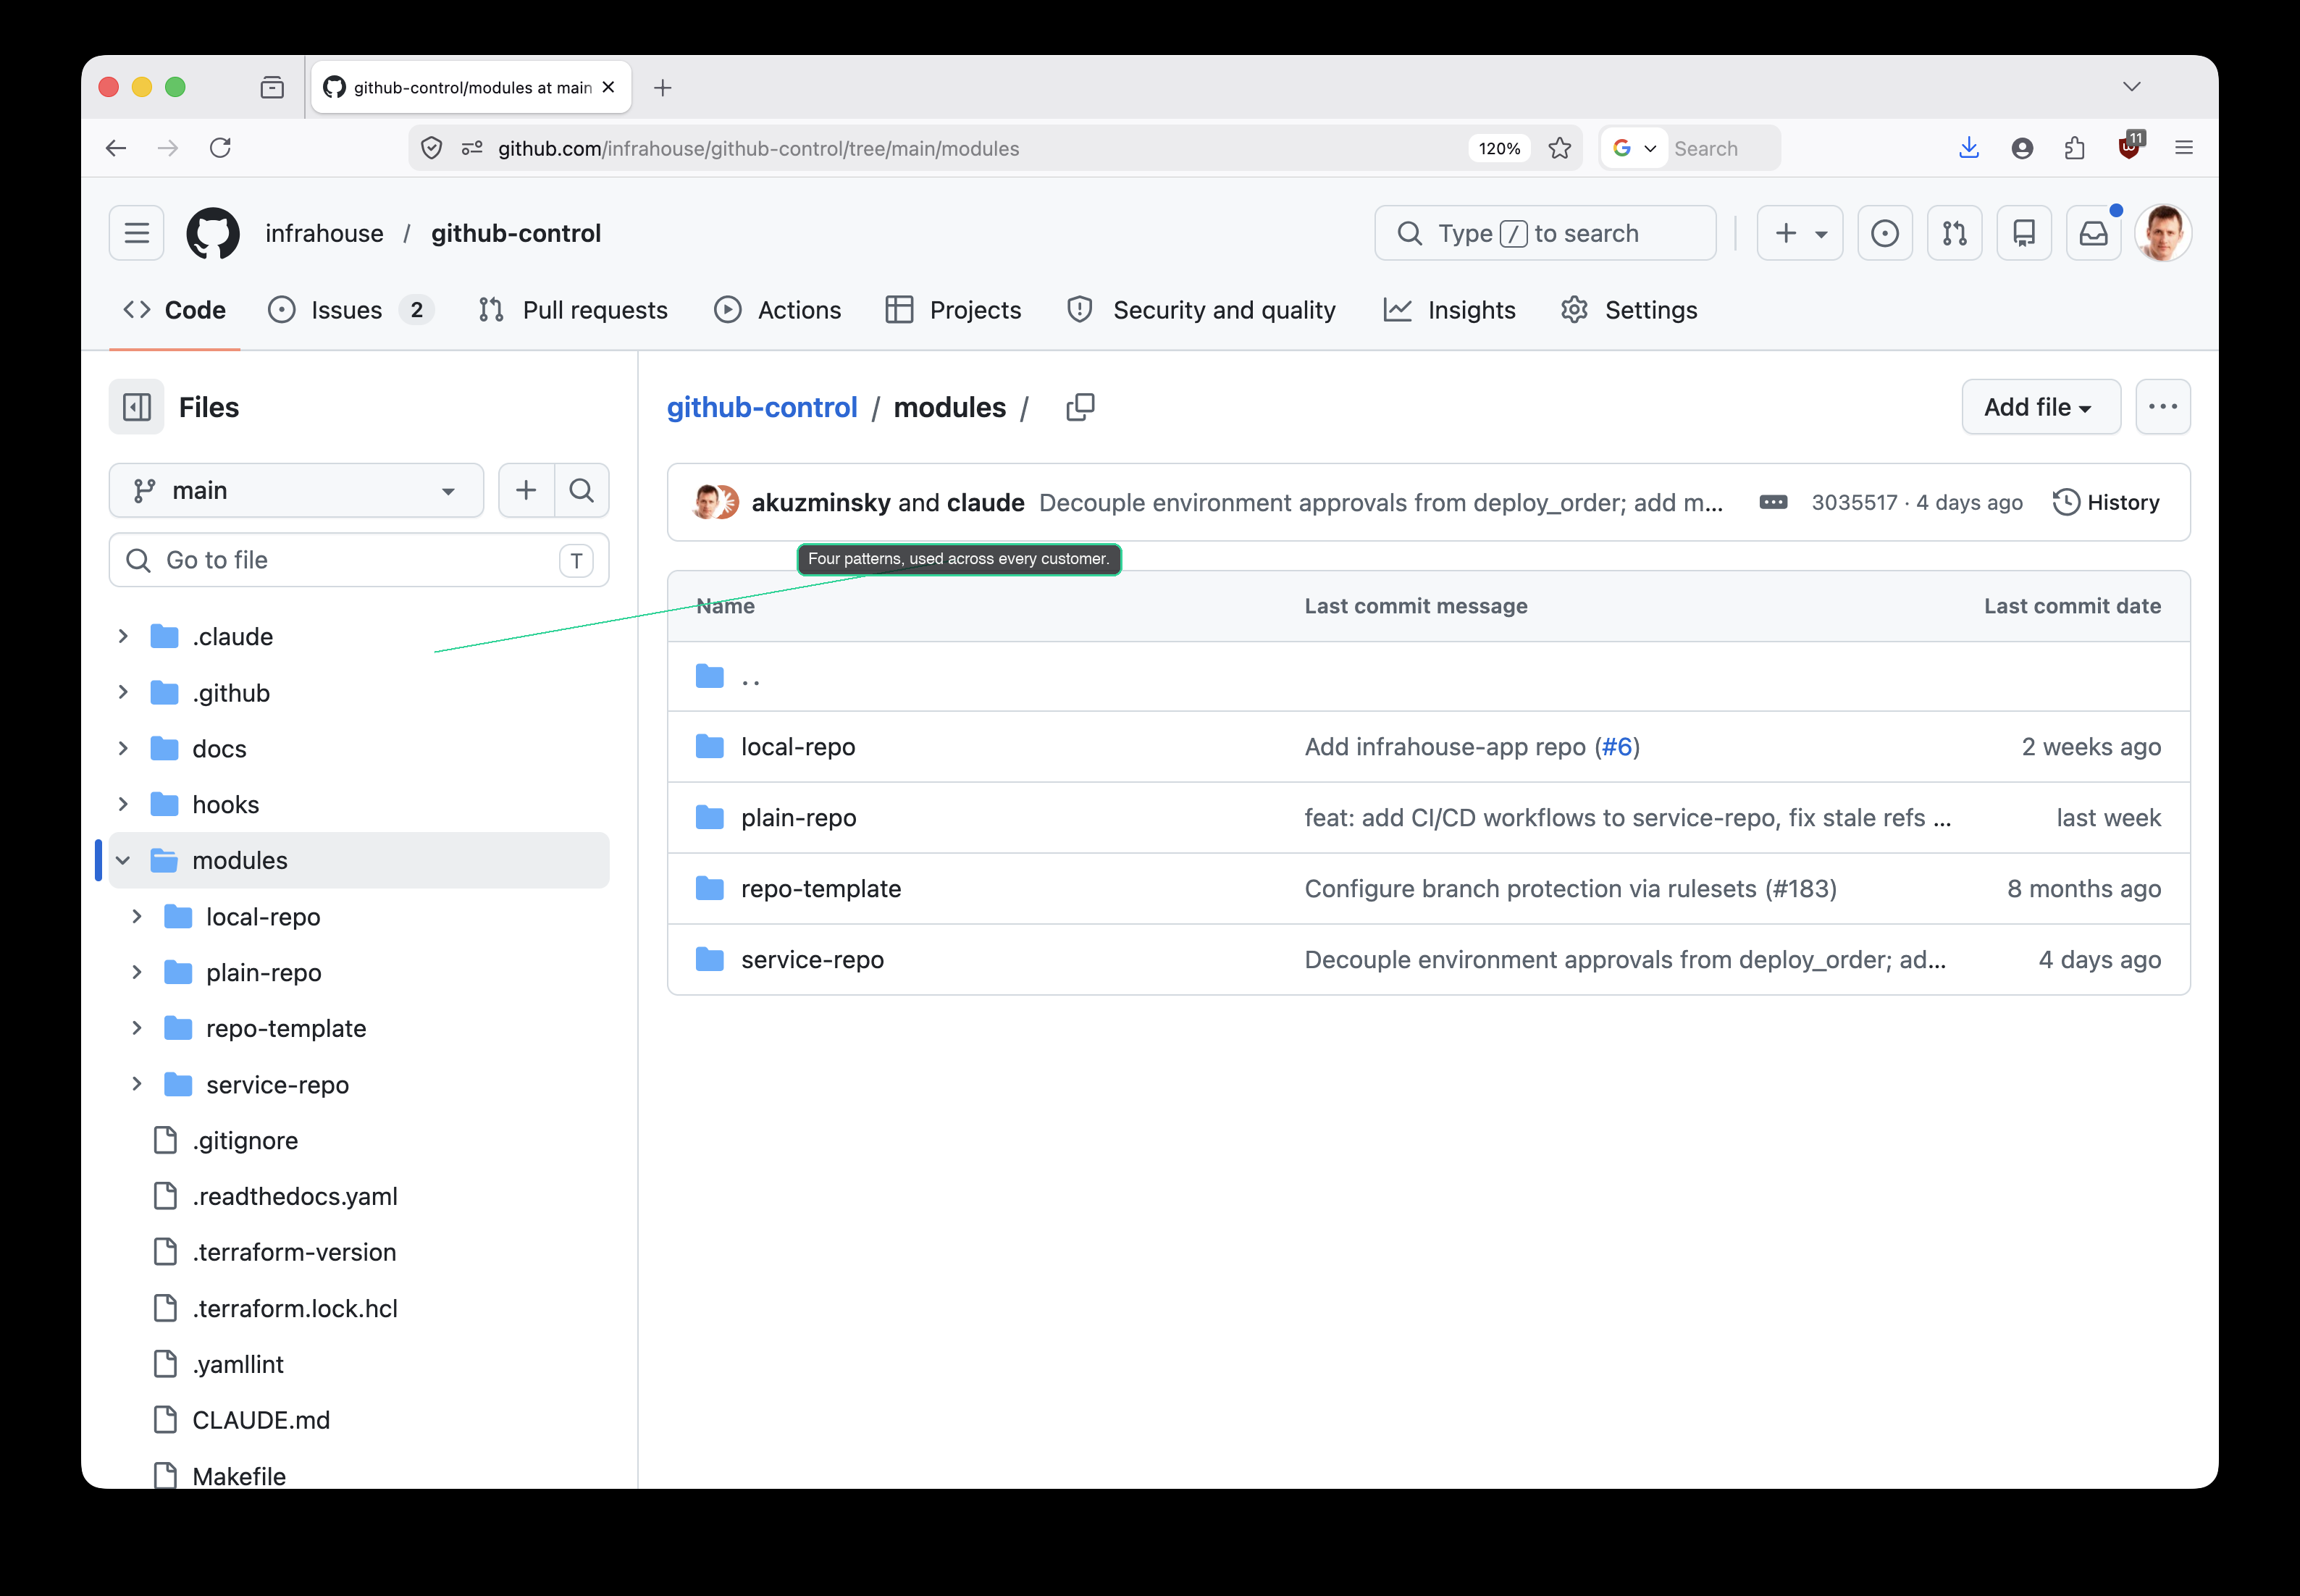Open the GitHub home logo
The image size is (2300, 1596).
(x=213, y=233)
